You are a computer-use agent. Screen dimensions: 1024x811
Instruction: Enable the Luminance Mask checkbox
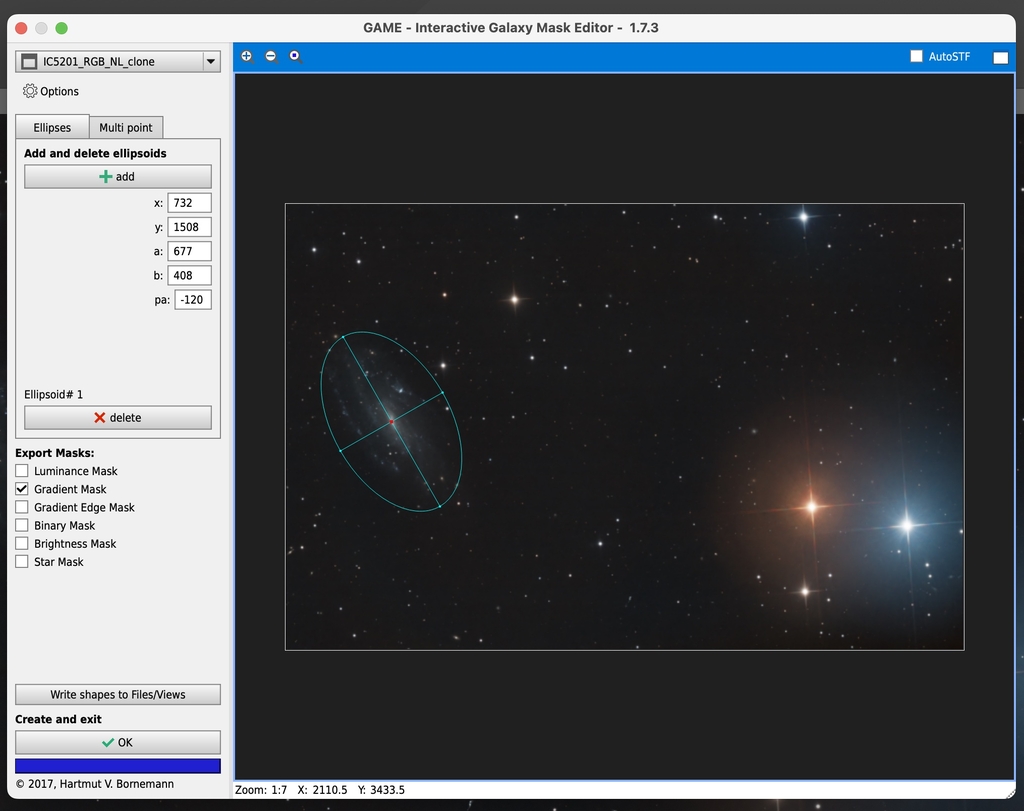point(22,471)
